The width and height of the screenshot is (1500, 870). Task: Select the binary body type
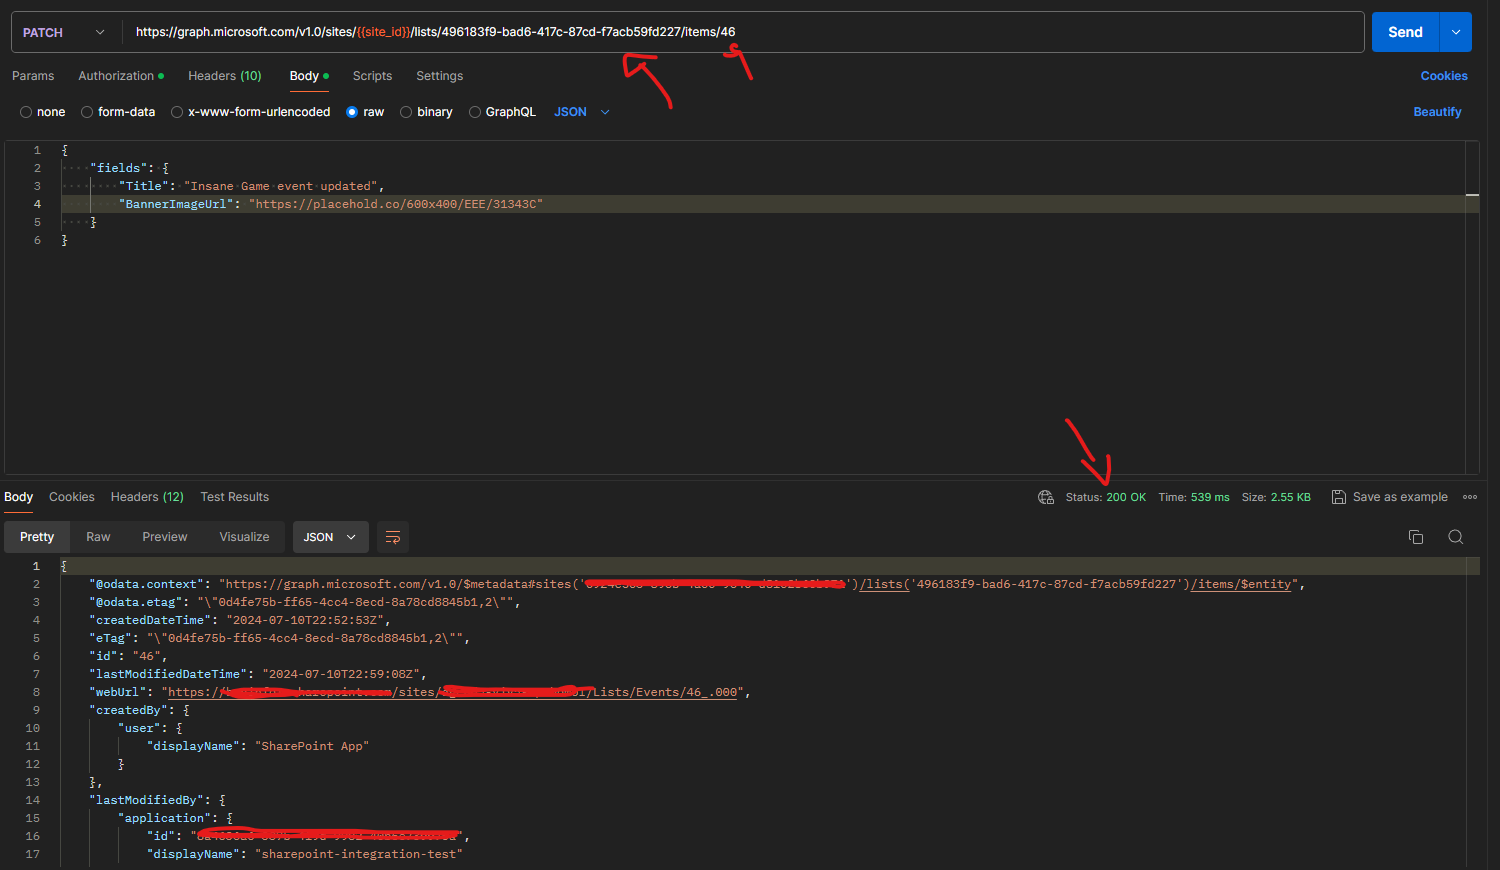pyautogui.click(x=426, y=112)
